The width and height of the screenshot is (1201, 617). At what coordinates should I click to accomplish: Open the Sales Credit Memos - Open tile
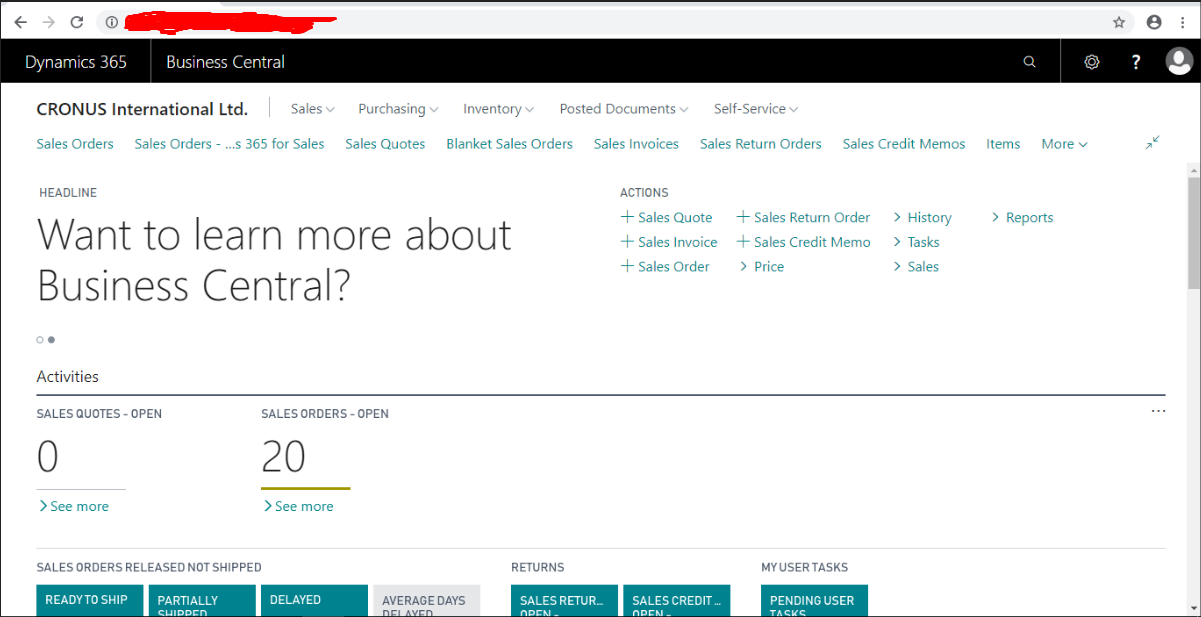tap(677, 601)
